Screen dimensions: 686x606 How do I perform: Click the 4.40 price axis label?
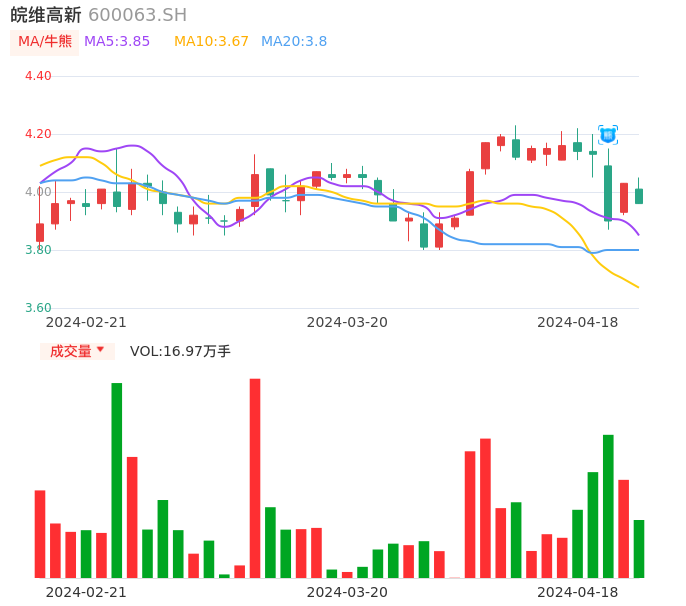pyautogui.click(x=38, y=76)
